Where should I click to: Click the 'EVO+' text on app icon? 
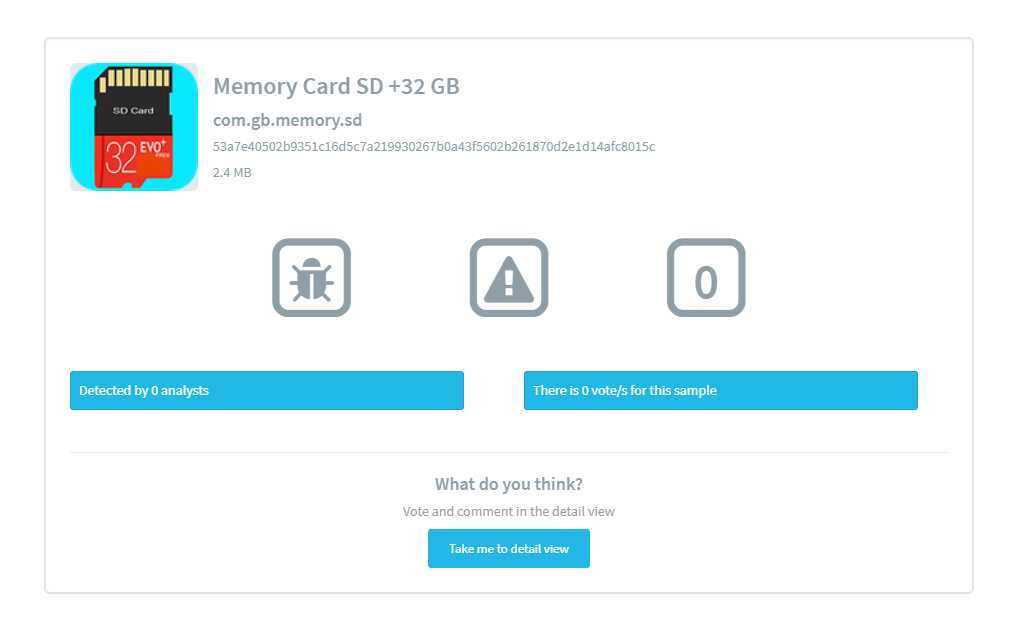pos(154,148)
